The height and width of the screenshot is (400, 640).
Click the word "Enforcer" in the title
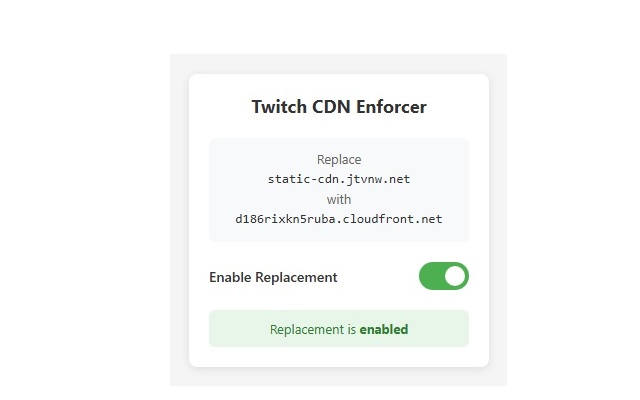391,107
